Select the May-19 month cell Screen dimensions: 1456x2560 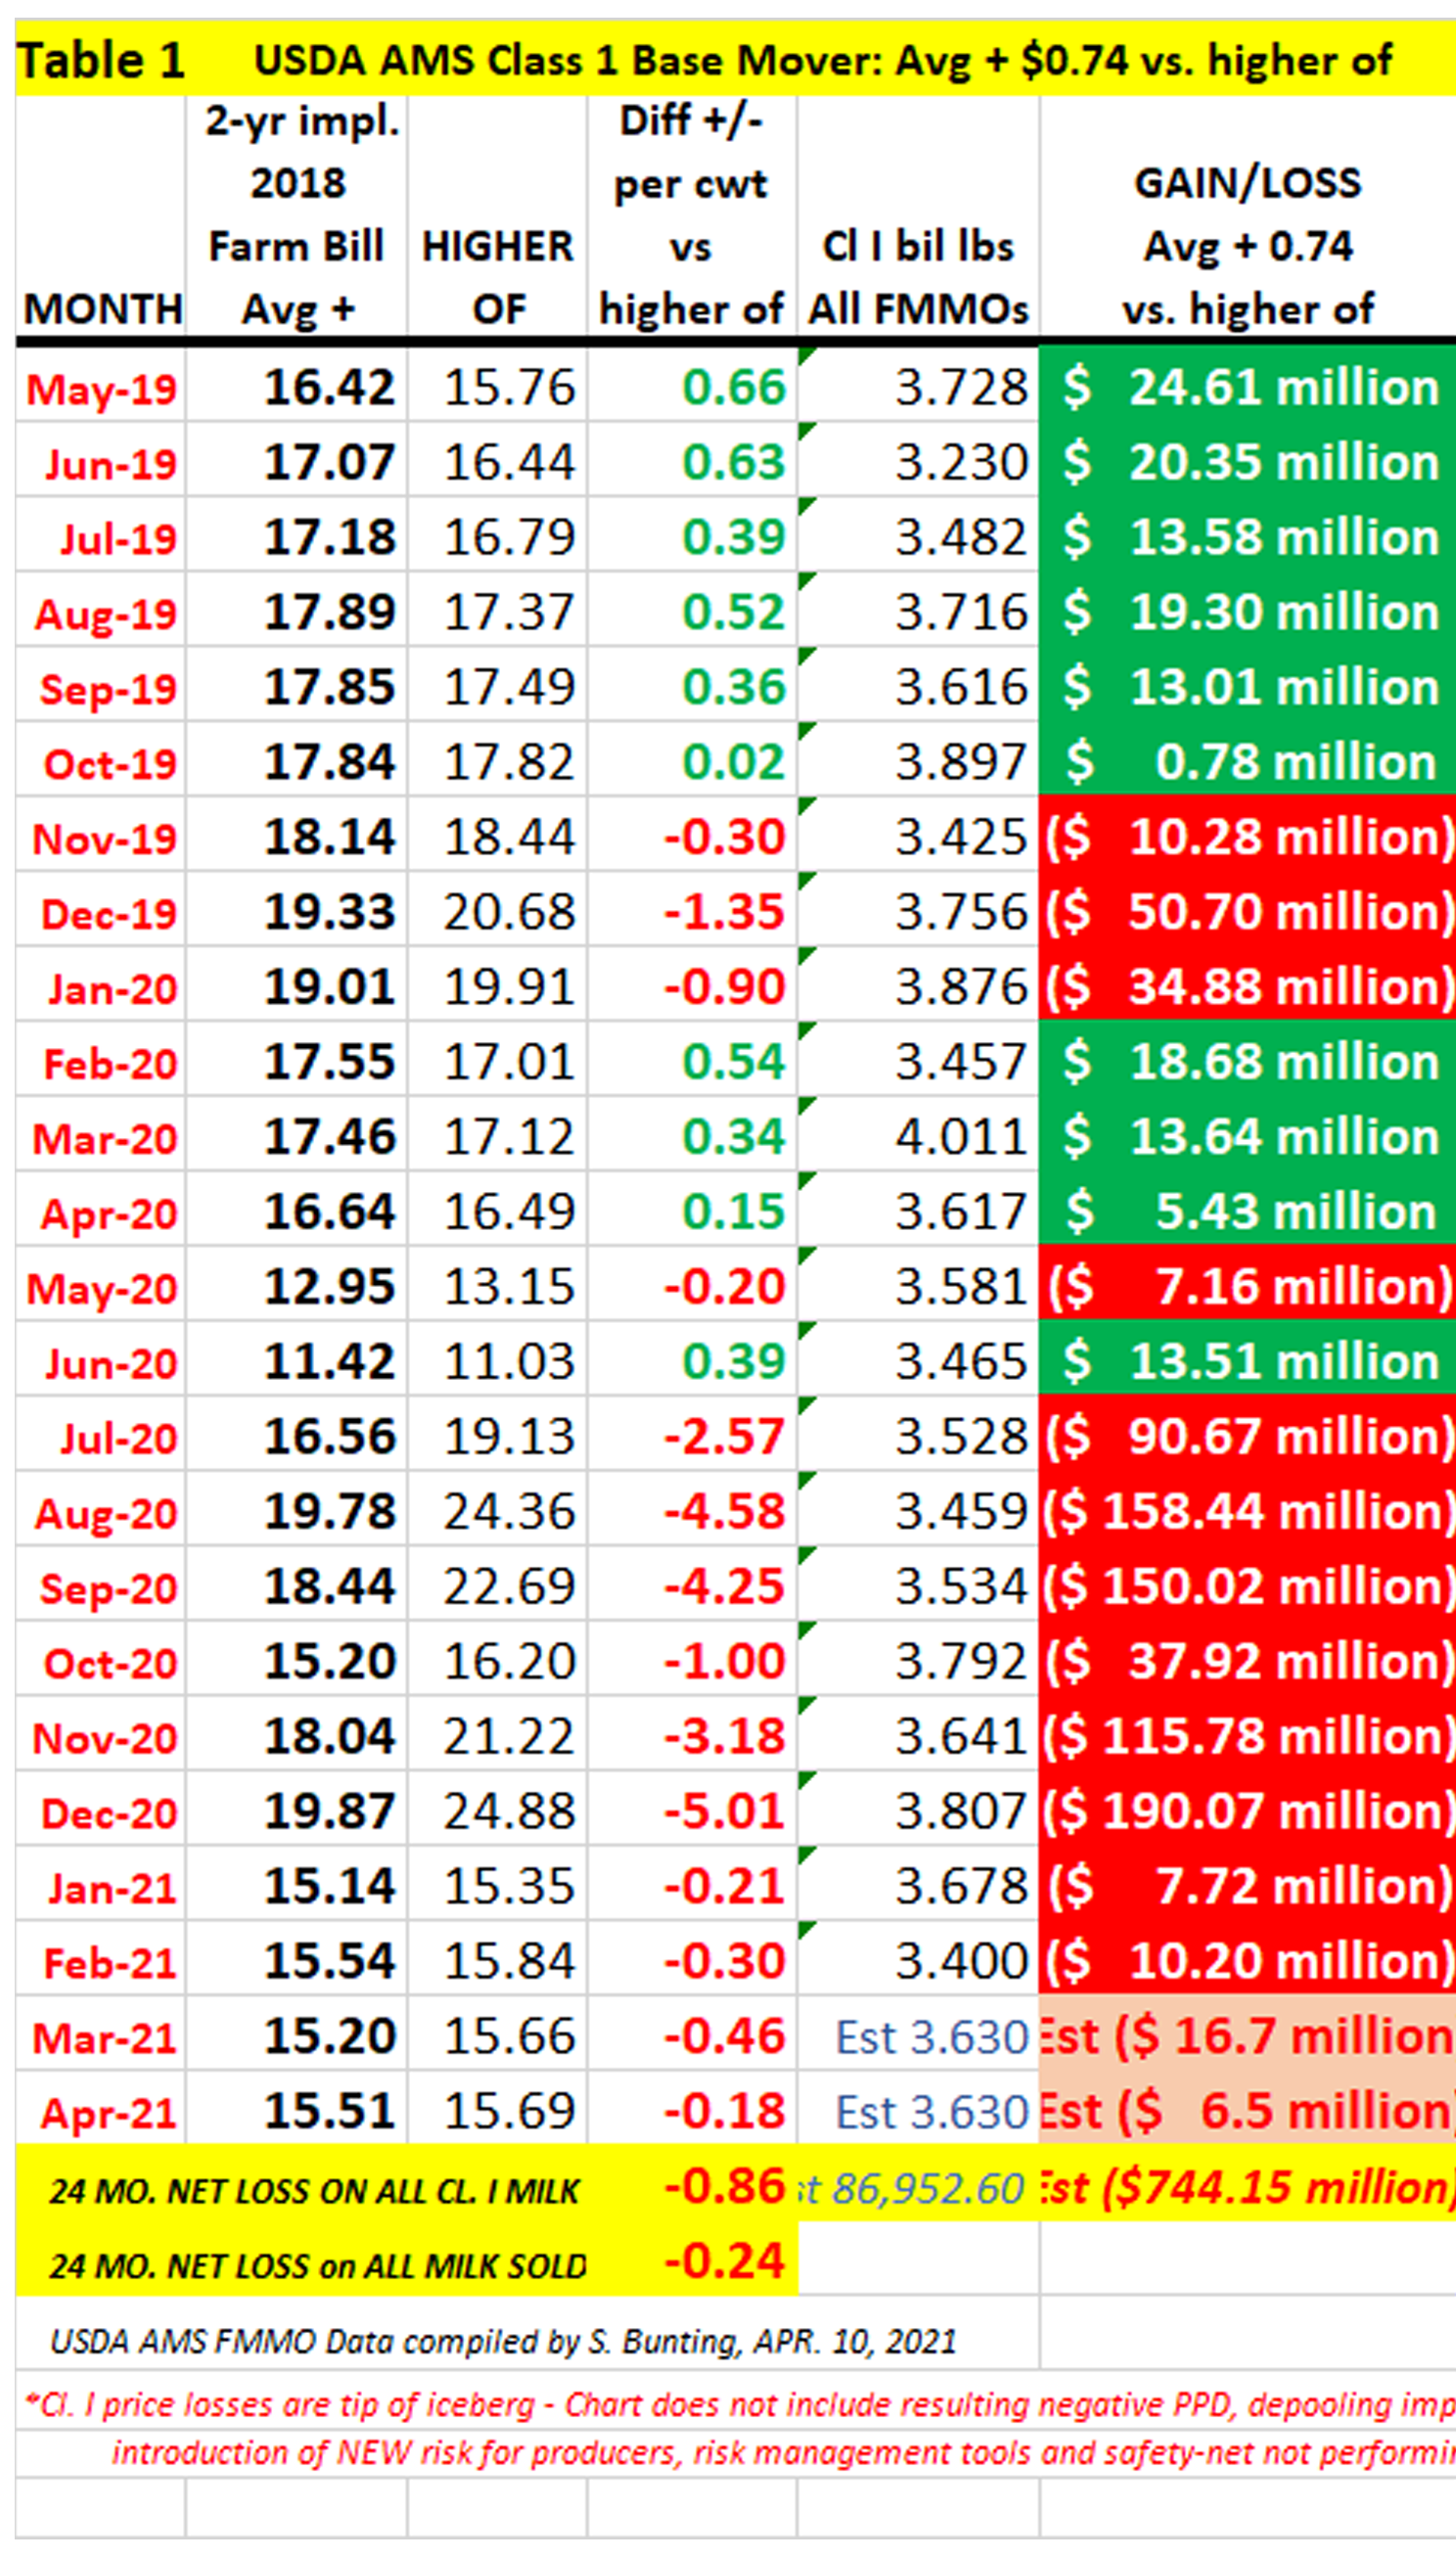pyautogui.click(x=102, y=388)
